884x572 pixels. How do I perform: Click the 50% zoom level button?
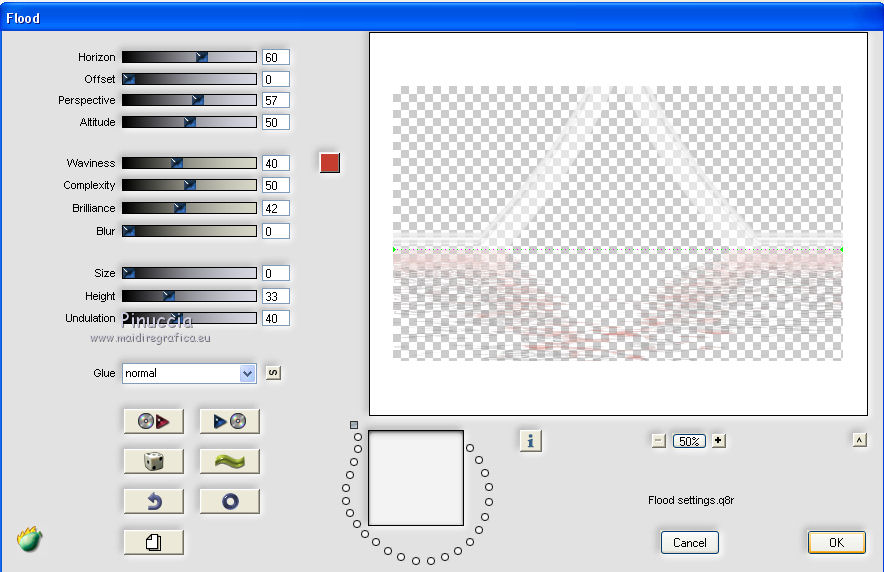tap(689, 441)
